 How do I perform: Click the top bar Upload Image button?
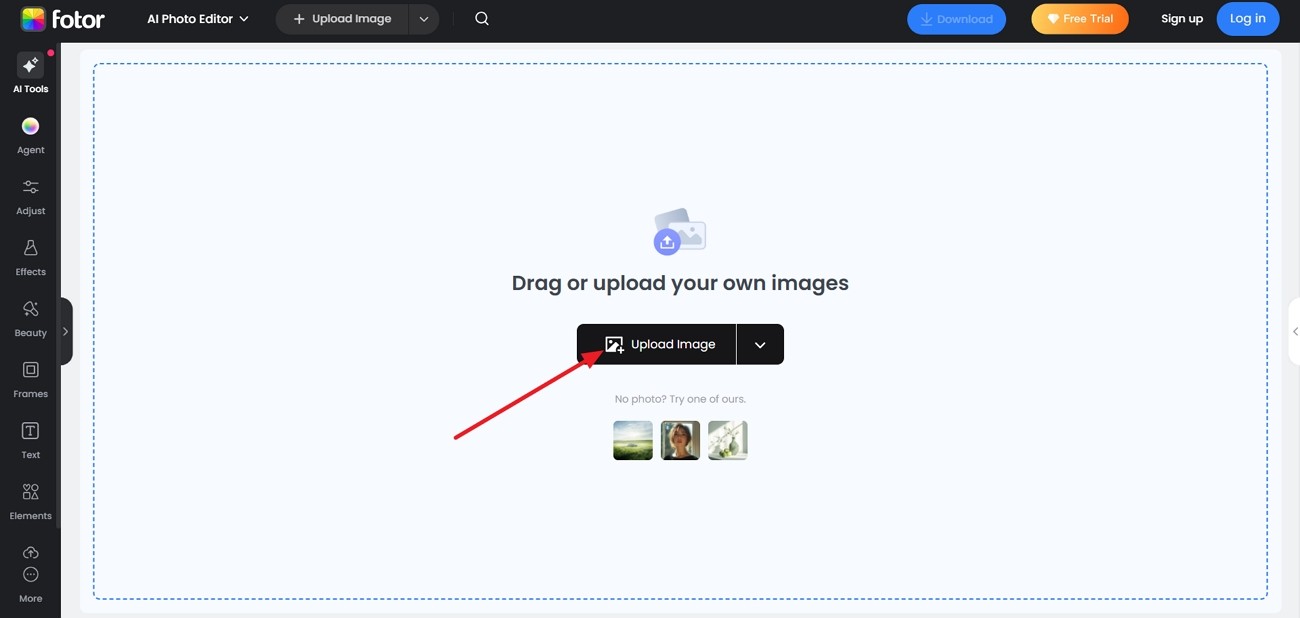[x=342, y=19]
